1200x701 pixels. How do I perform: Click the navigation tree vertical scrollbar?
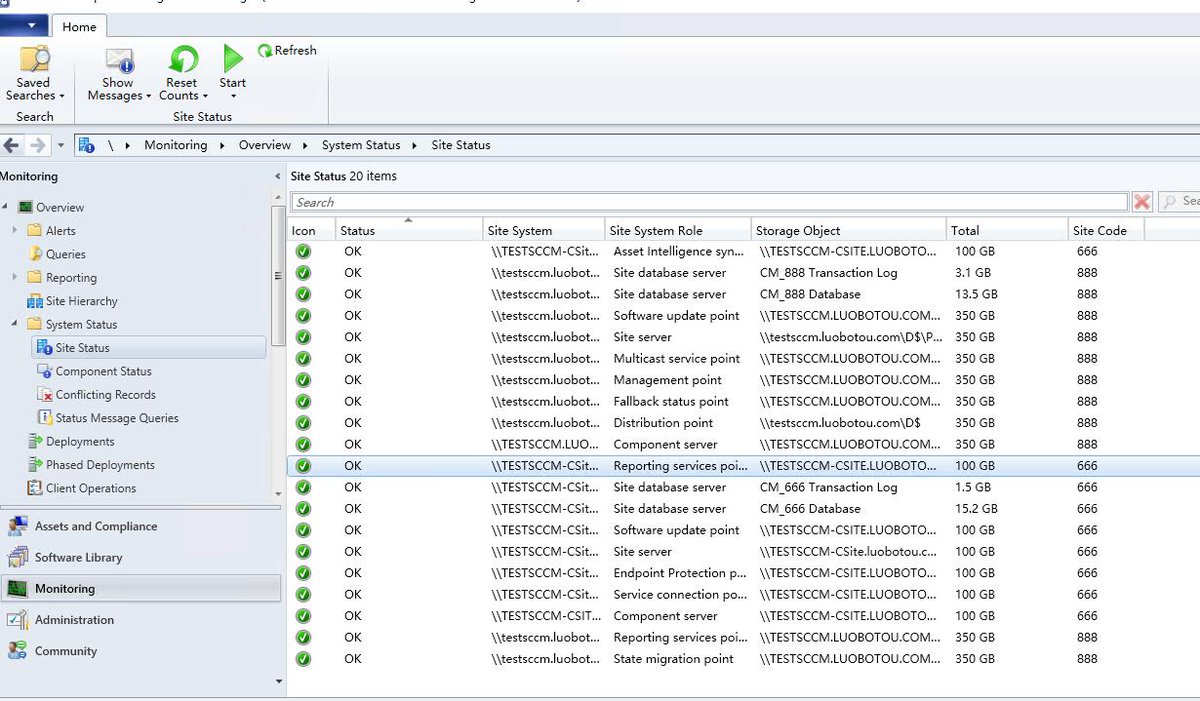click(x=278, y=276)
